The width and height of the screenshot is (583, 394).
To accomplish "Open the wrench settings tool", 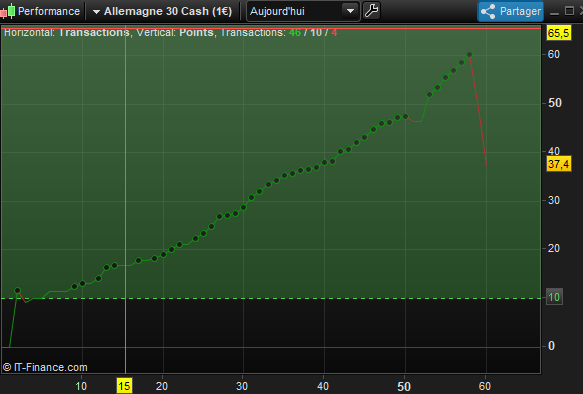I will pos(371,11).
